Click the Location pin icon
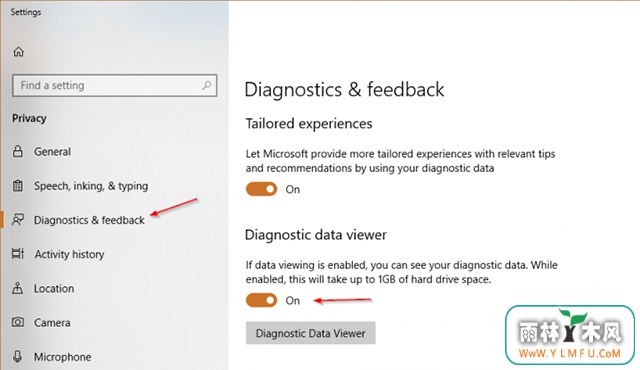The height and width of the screenshot is (370, 640). (18, 288)
